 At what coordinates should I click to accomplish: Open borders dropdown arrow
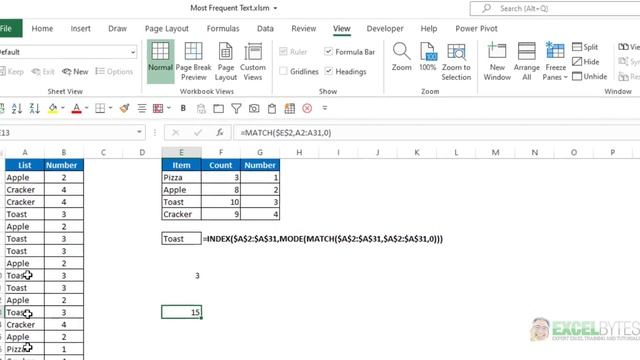[x=110, y=108]
